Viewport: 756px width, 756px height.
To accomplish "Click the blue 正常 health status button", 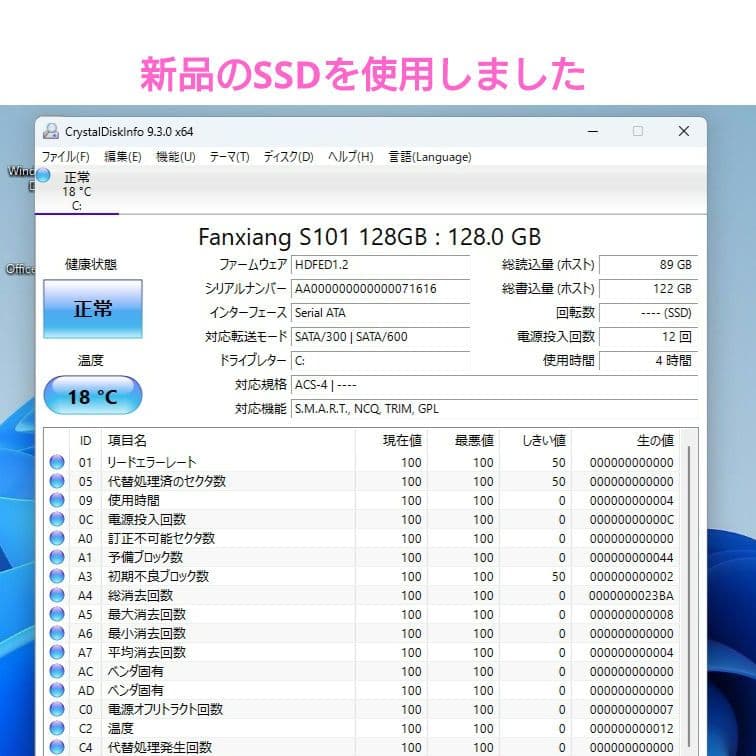I will (x=93, y=309).
